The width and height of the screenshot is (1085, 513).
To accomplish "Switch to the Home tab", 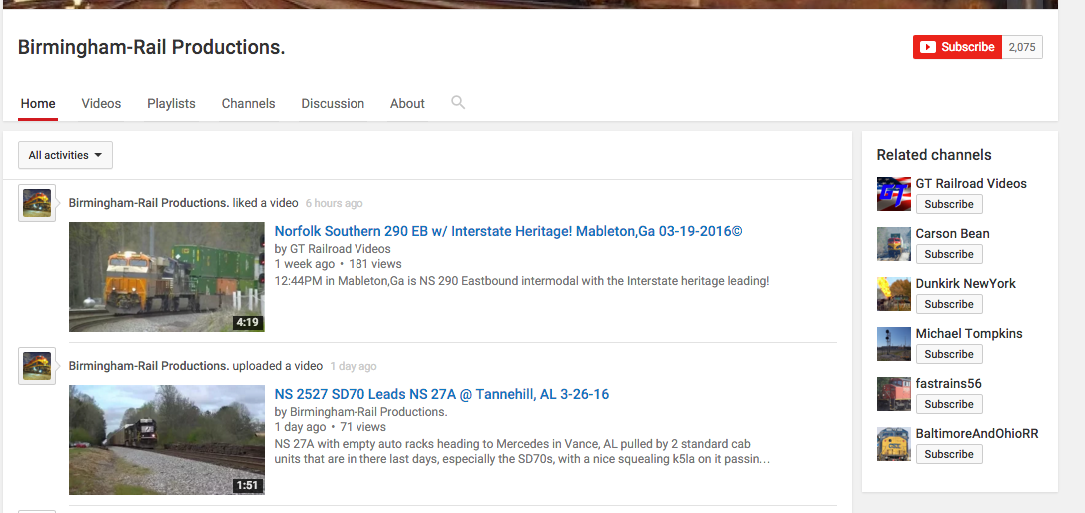I will pyautogui.click(x=38, y=104).
